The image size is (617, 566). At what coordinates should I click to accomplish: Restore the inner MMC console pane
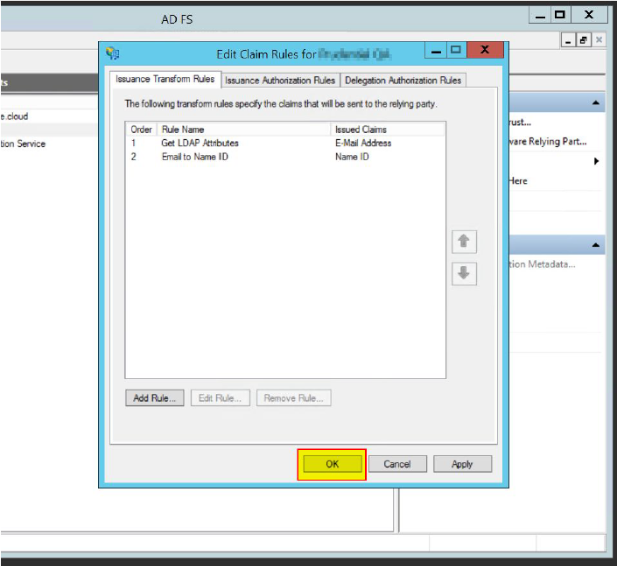[583, 40]
